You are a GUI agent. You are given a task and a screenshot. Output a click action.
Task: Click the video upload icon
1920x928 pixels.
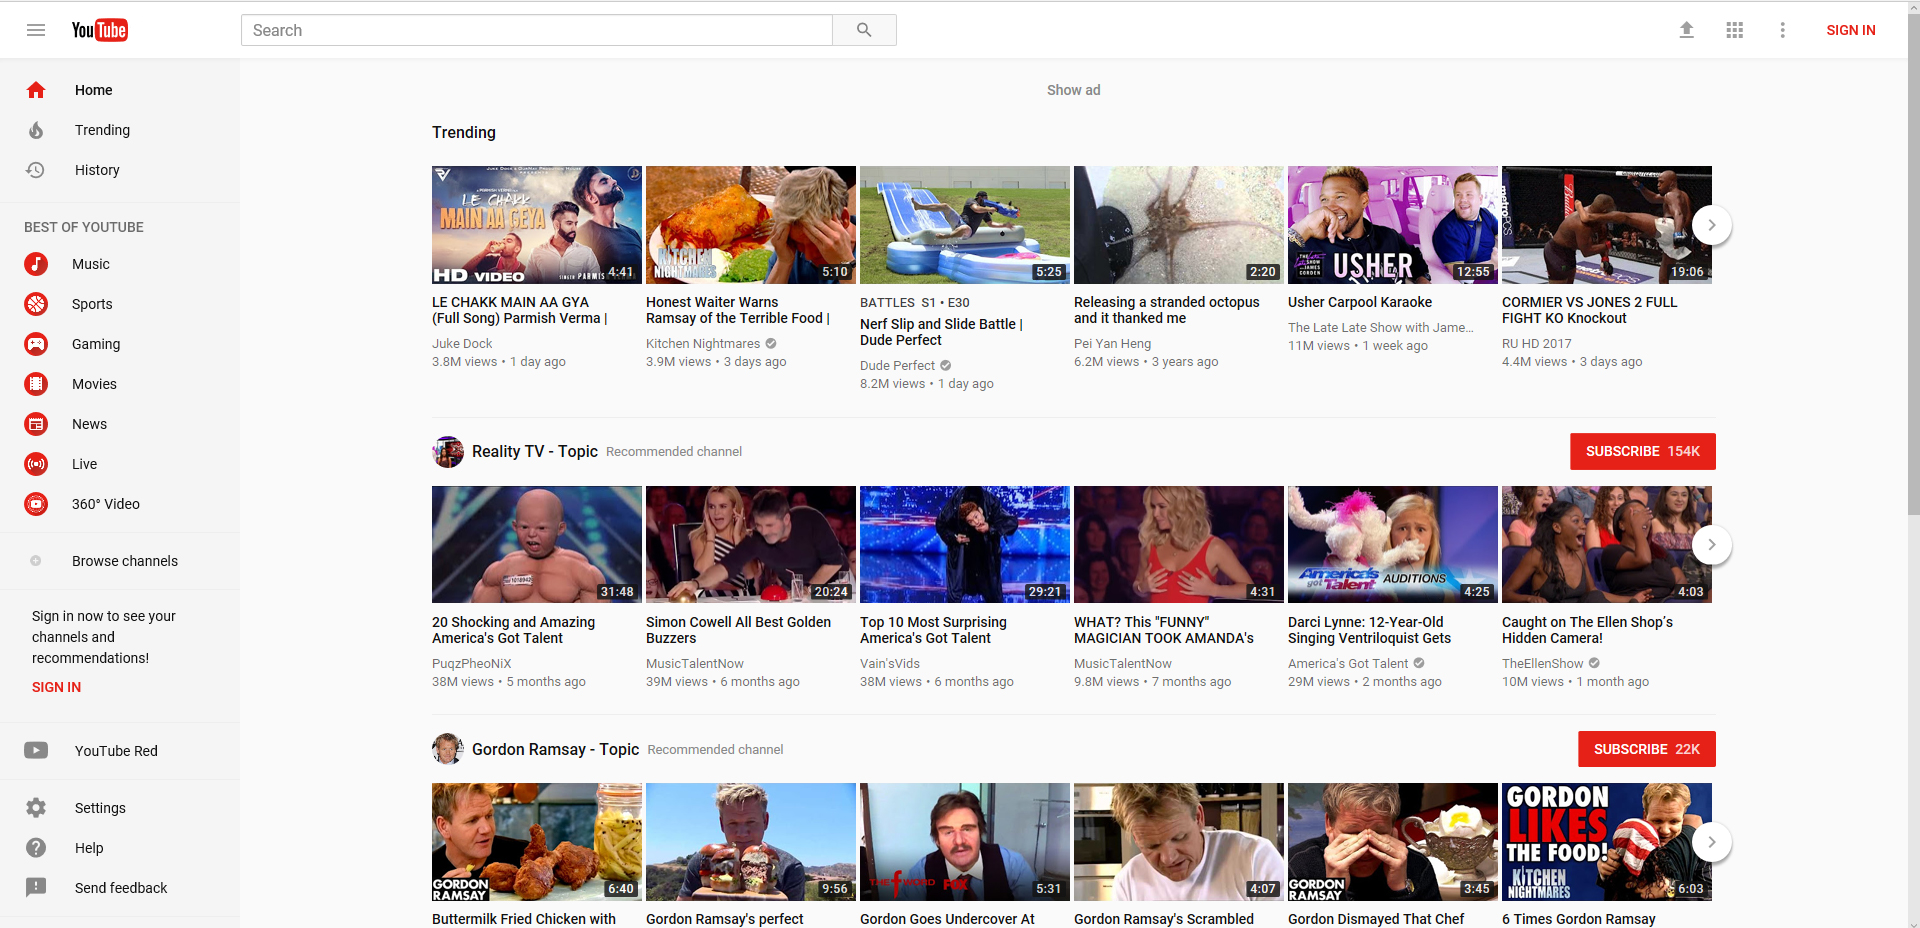1687,30
